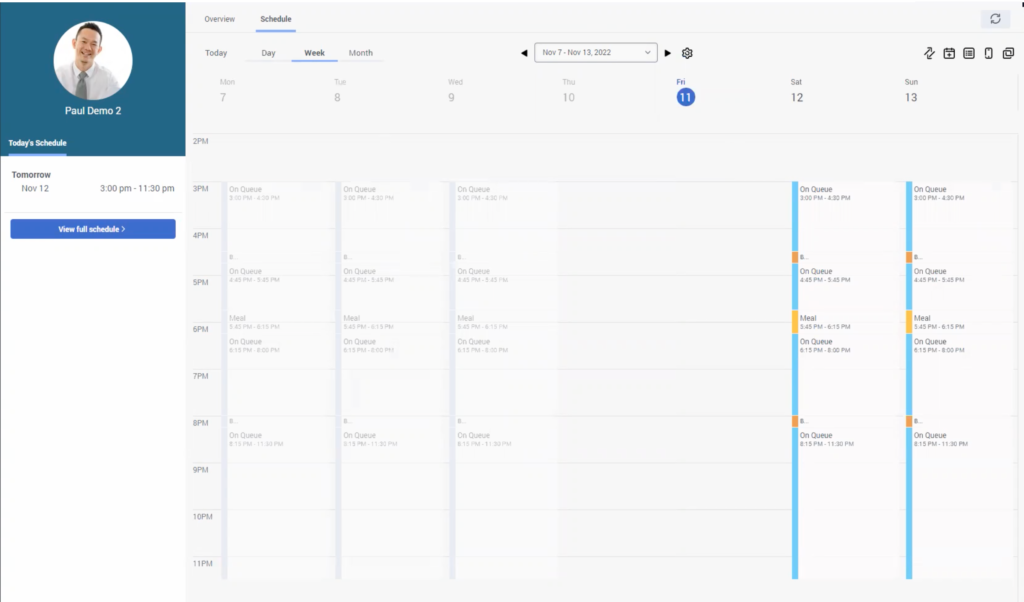Click the 3:00 pm - 11:30 pm shift time
Image resolution: width=1024 pixels, height=602 pixels.
point(137,189)
